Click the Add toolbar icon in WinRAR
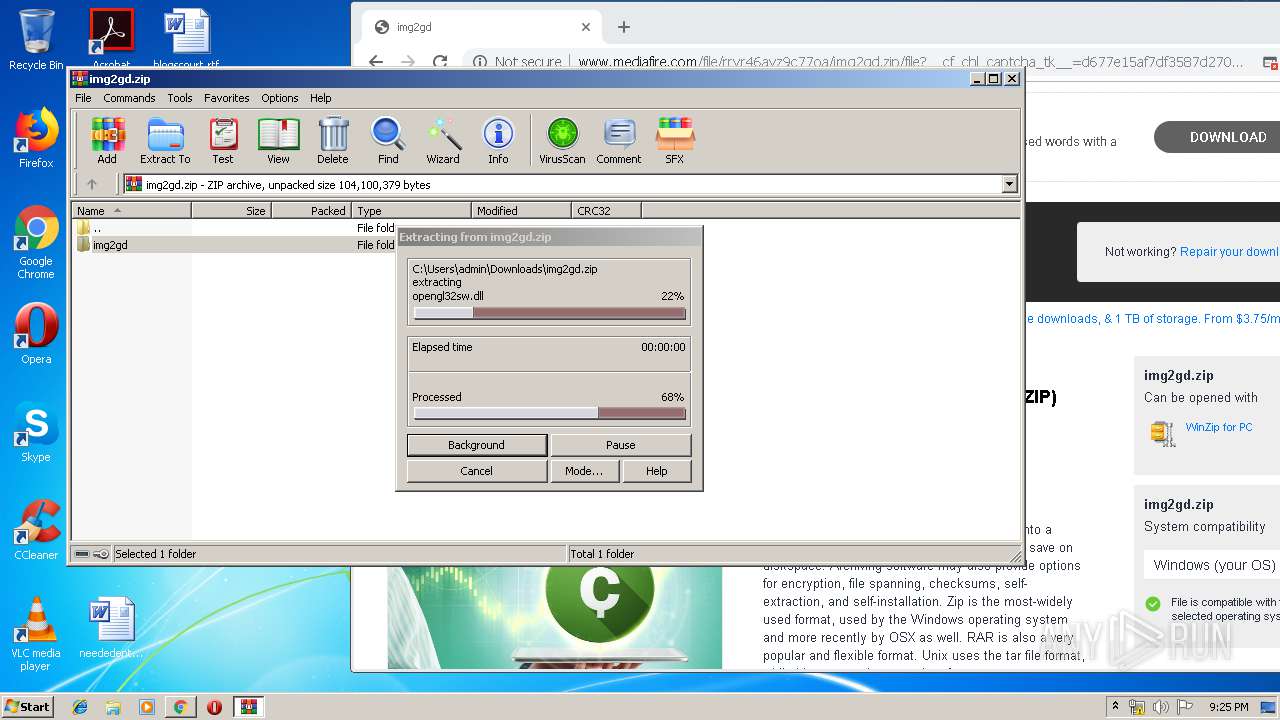This screenshot has width=1280, height=720. point(107,140)
